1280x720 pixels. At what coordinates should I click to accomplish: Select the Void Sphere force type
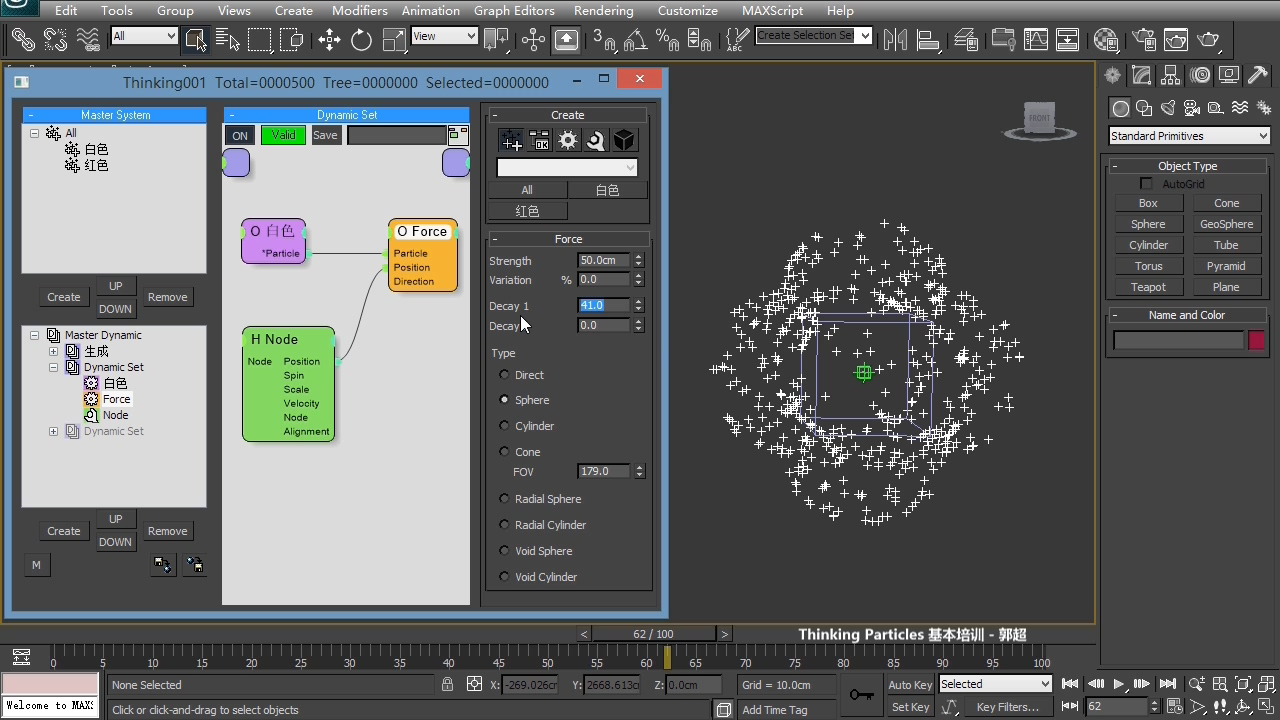tap(504, 551)
